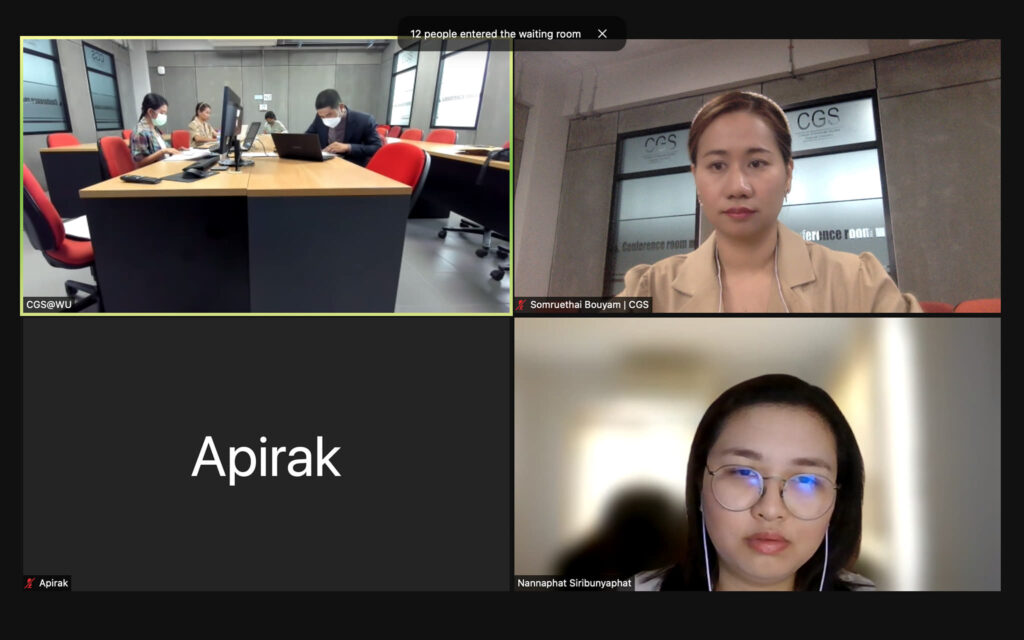Click the muted microphone icon next to Apirak
This screenshot has width=1024, height=640.
click(x=30, y=583)
